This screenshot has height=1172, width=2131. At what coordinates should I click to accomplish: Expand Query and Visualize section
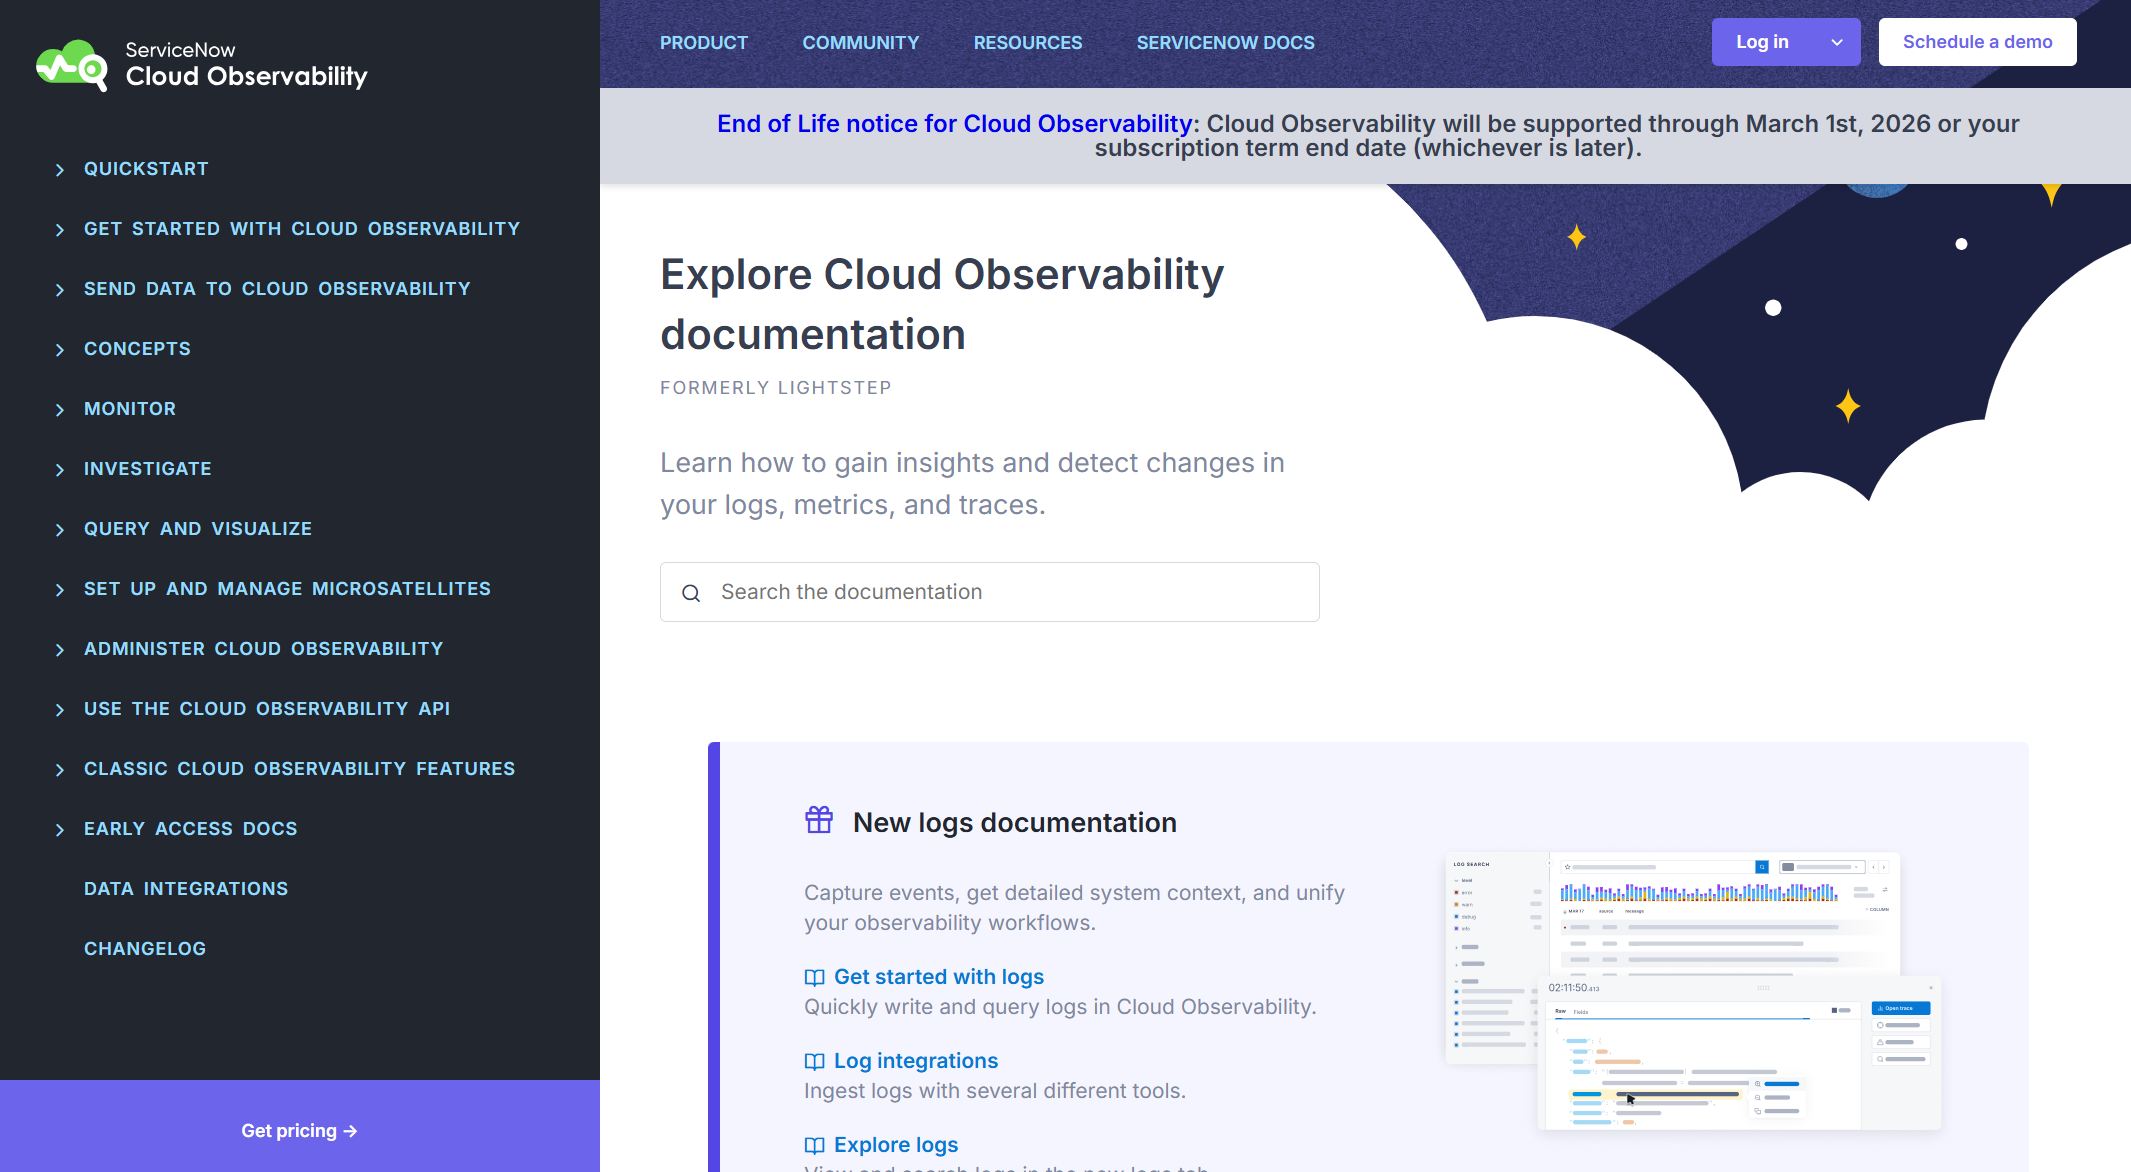(60, 530)
